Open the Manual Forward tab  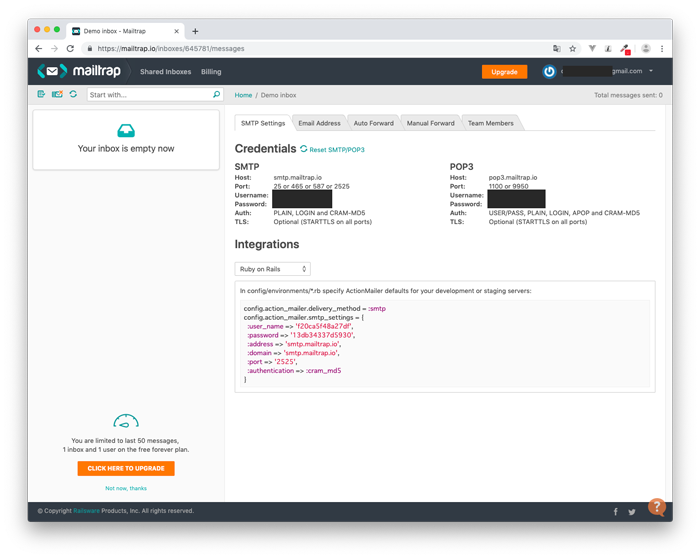pos(430,123)
